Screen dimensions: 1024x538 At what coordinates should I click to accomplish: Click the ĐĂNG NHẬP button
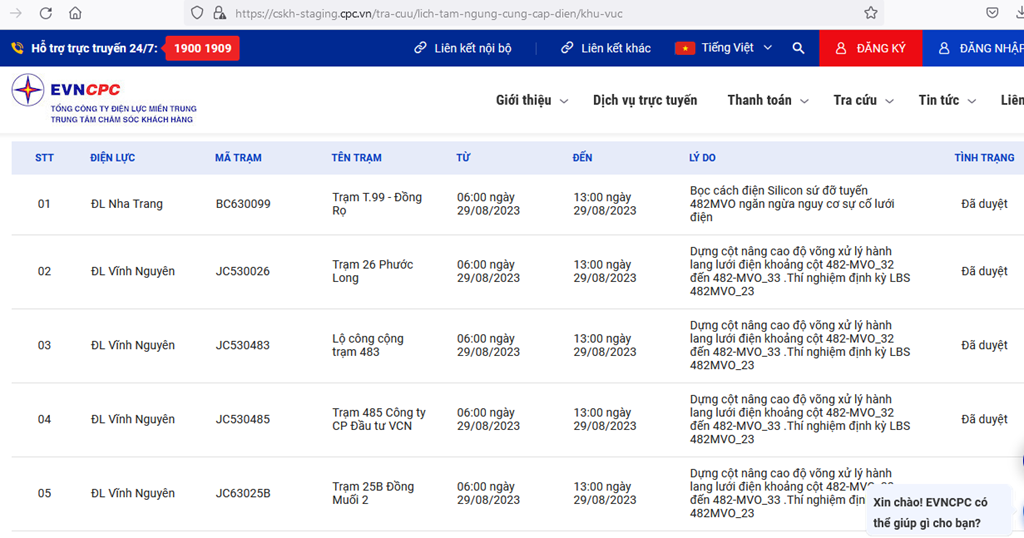[x=980, y=48]
